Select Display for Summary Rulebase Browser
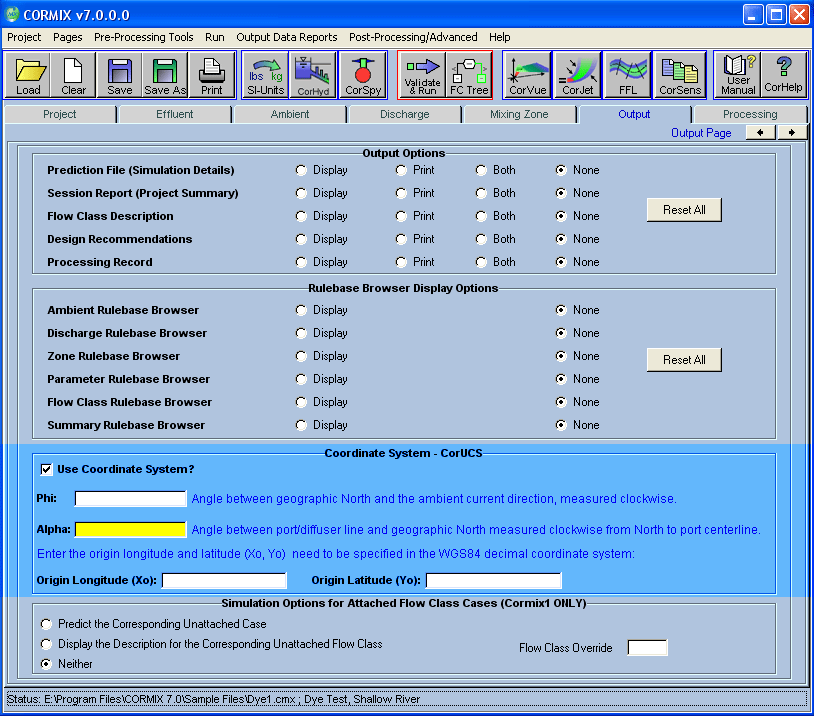Screen dimensions: 814x716 click(301, 425)
